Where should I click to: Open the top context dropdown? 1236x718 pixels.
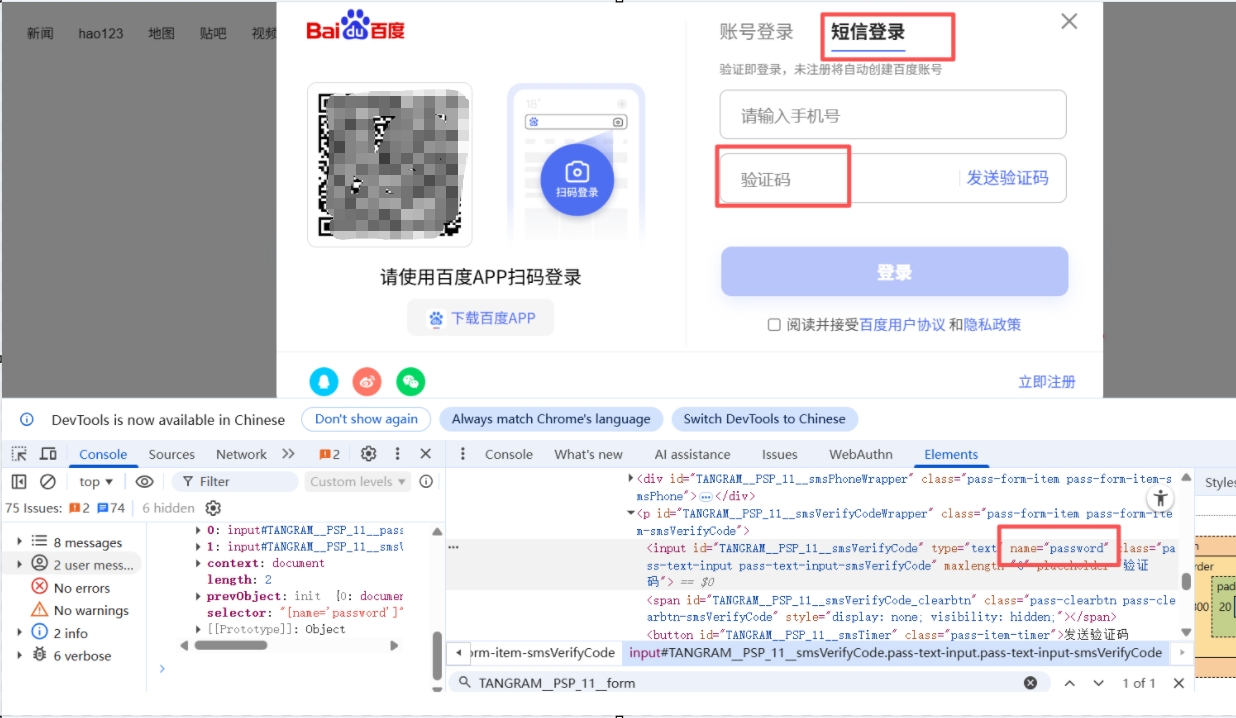tap(96, 481)
